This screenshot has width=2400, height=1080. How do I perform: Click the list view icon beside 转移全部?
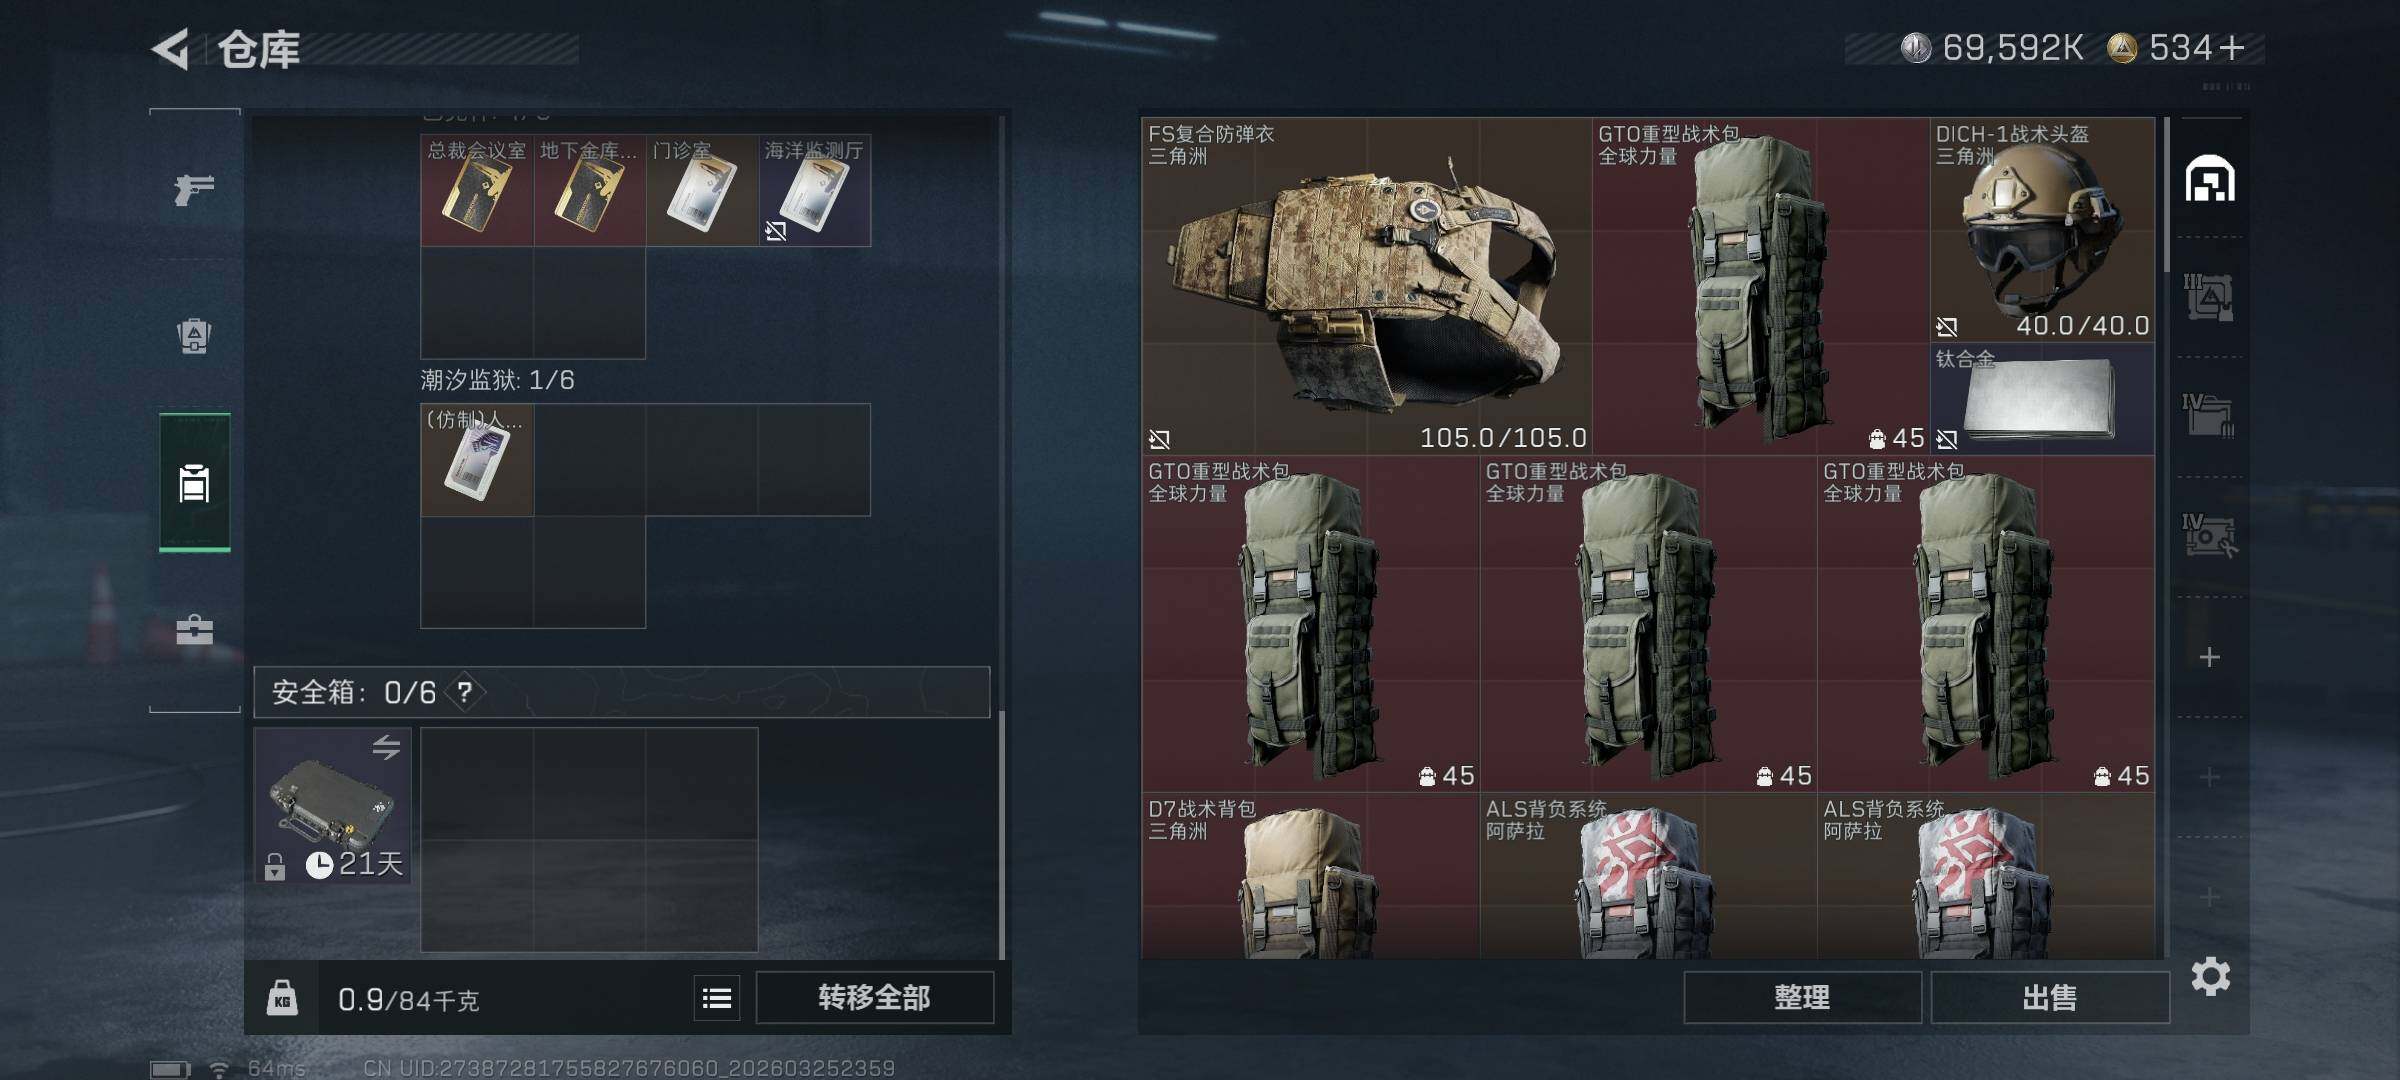click(717, 998)
